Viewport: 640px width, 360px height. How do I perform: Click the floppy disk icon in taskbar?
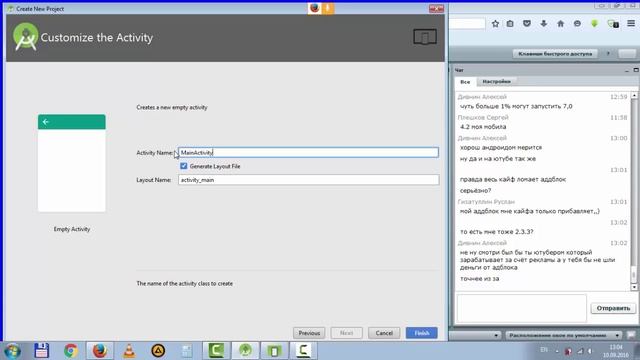42,351
